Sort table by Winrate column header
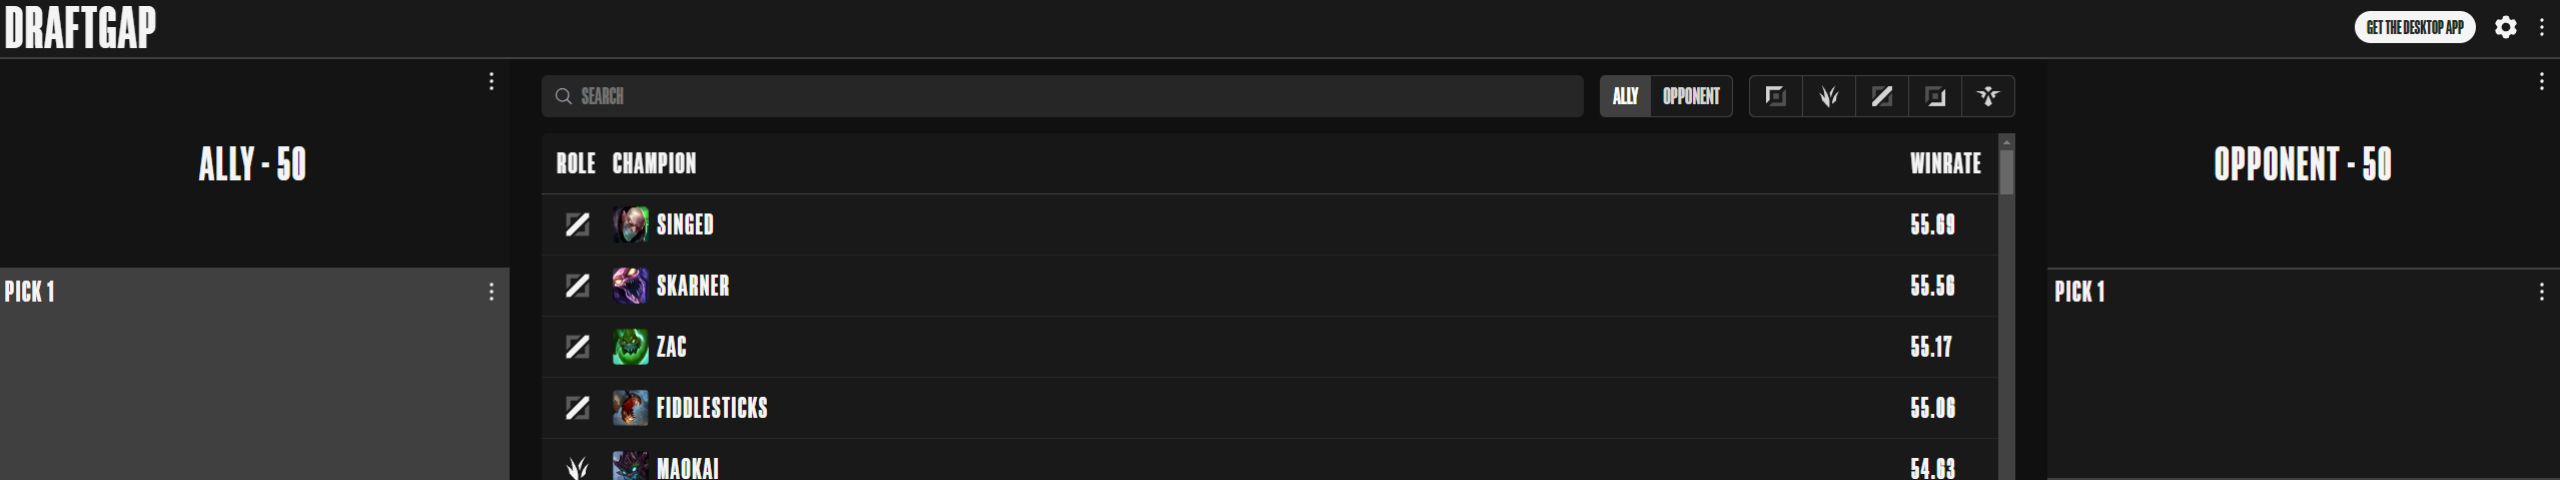The width and height of the screenshot is (2560, 480). [x=1945, y=163]
